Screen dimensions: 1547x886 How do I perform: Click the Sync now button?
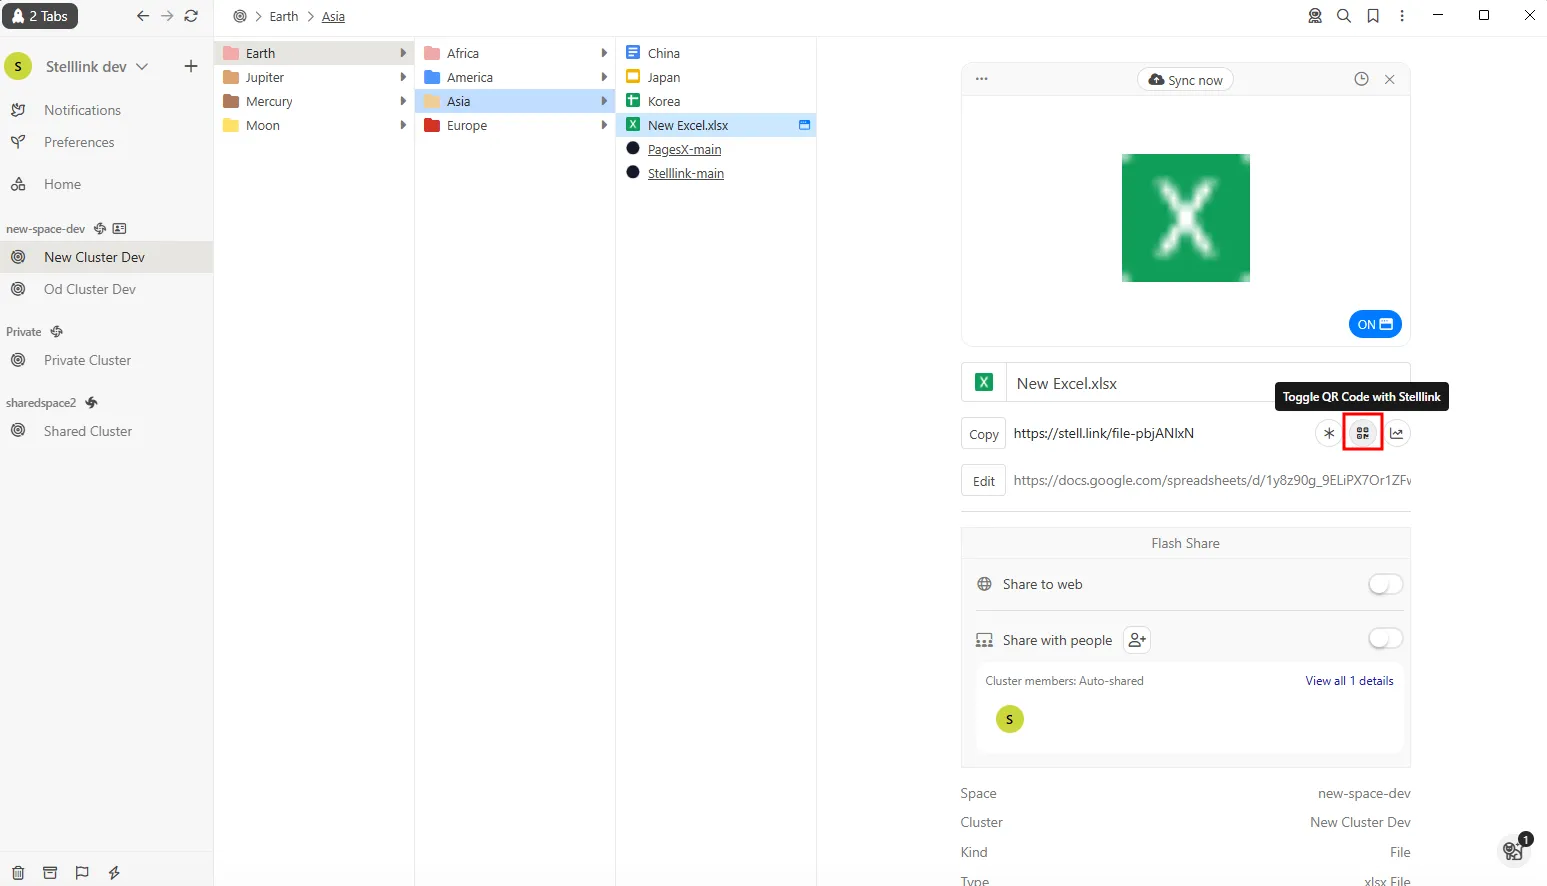pyautogui.click(x=1185, y=80)
